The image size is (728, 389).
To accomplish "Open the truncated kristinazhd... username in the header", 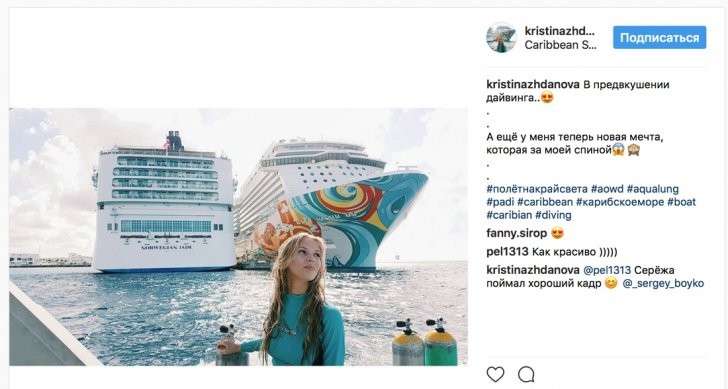I will tap(559, 31).
